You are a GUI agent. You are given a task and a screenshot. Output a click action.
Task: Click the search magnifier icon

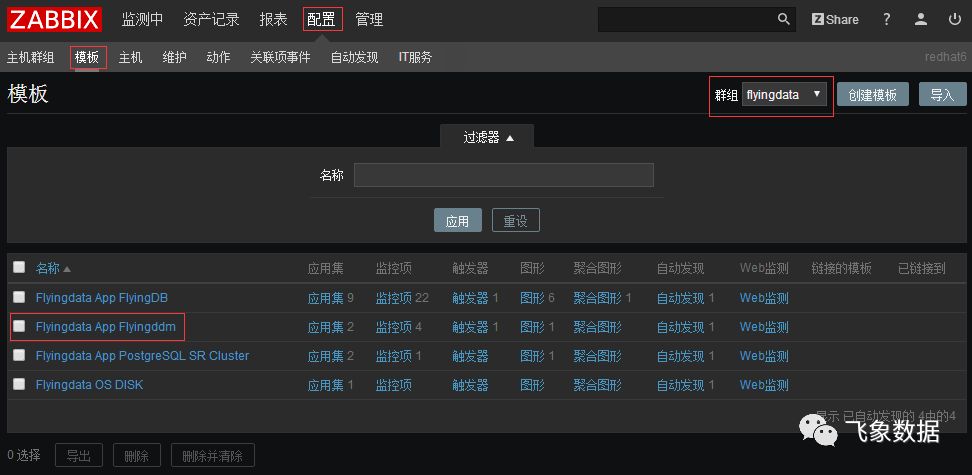pyautogui.click(x=784, y=19)
